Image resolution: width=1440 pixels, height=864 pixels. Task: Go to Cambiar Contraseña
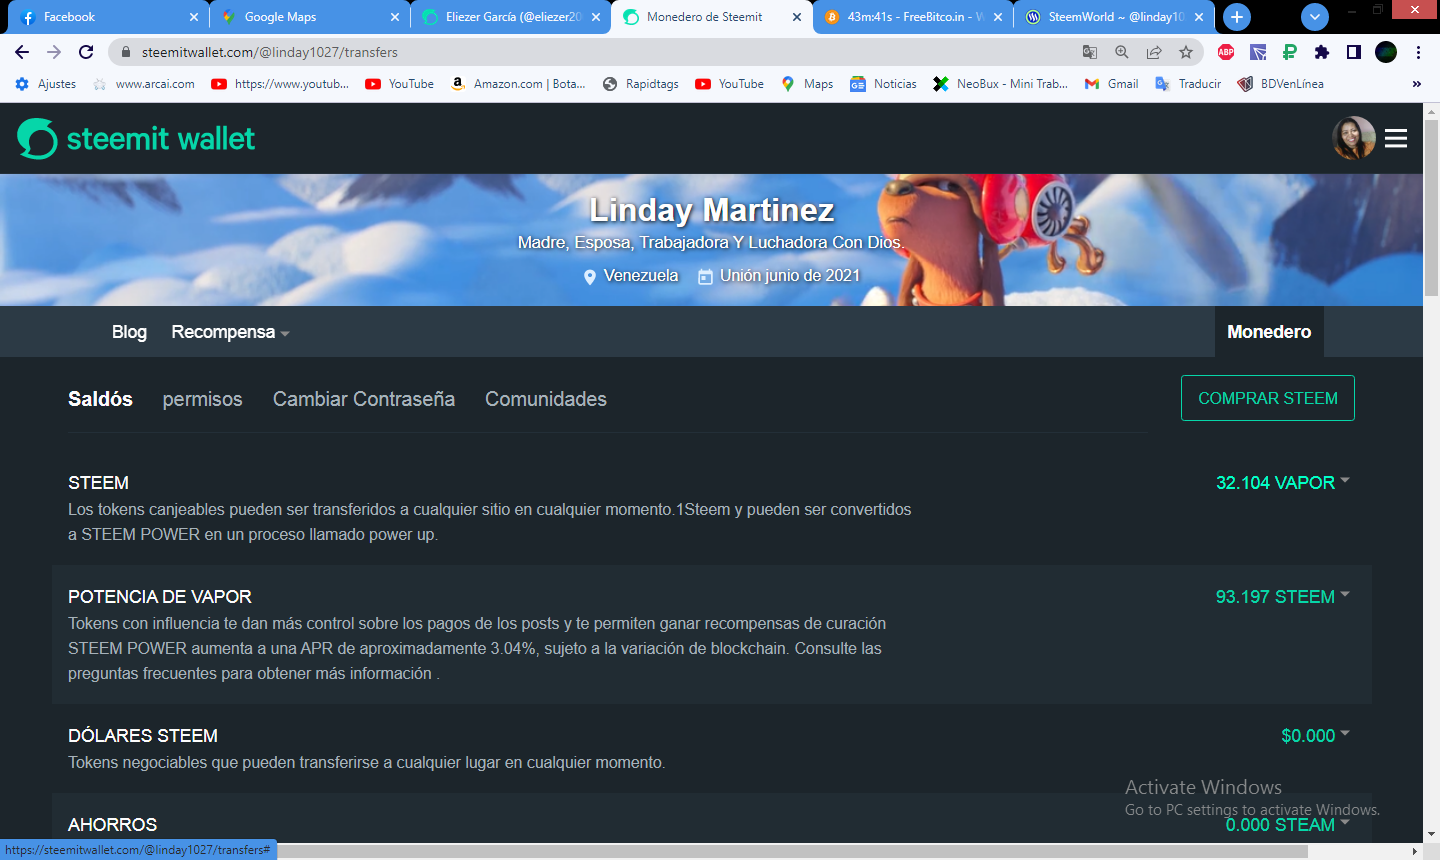pyautogui.click(x=364, y=399)
